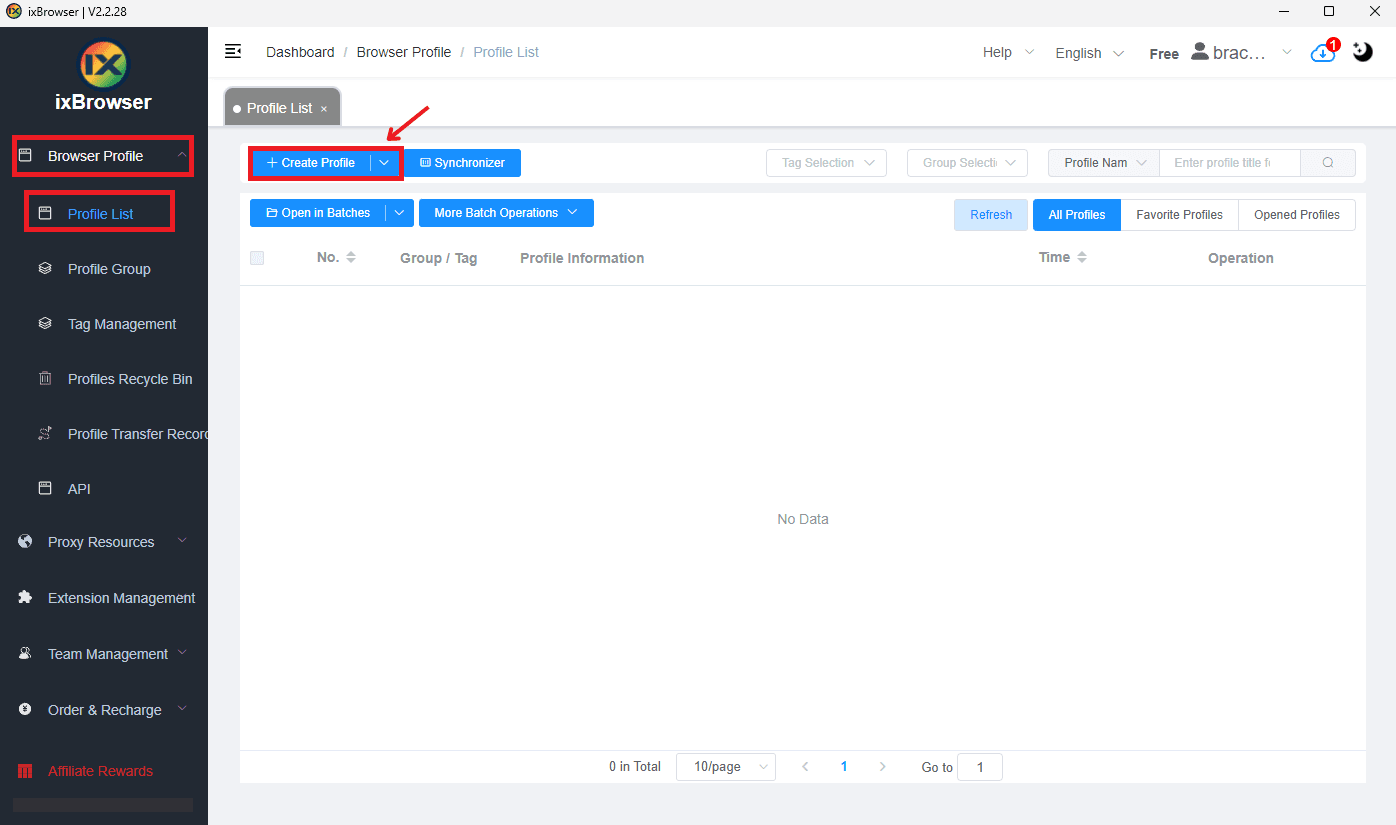This screenshot has height=825, width=1396.
Task: Switch to dark mode with the moon icon
Action: (1362, 51)
